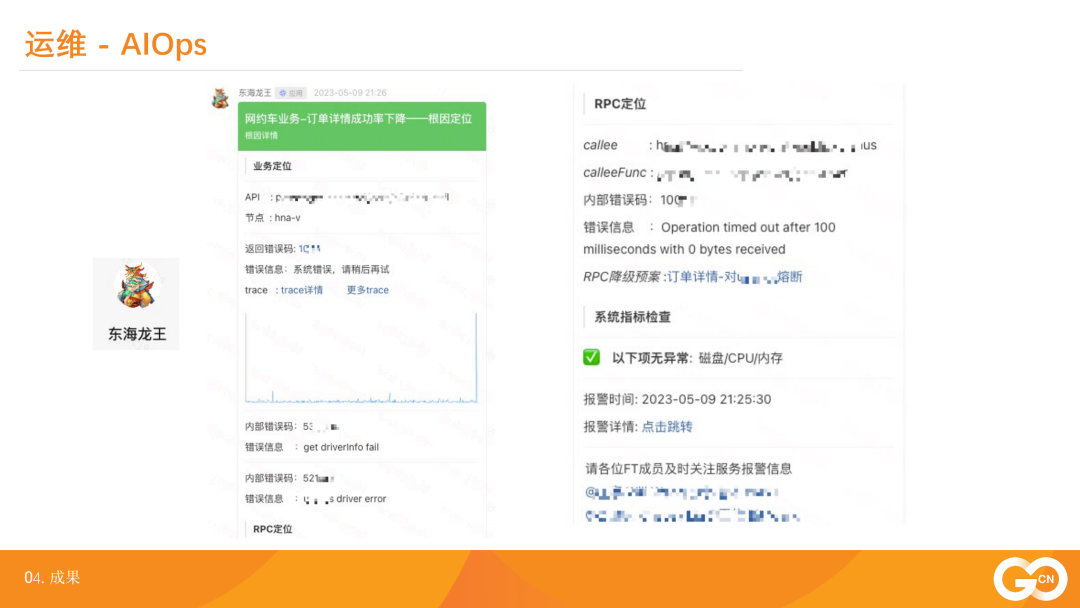Click the large 东海龙王 dragon avatar image
Screen dimensions: 1080x608
click(136, 287)
